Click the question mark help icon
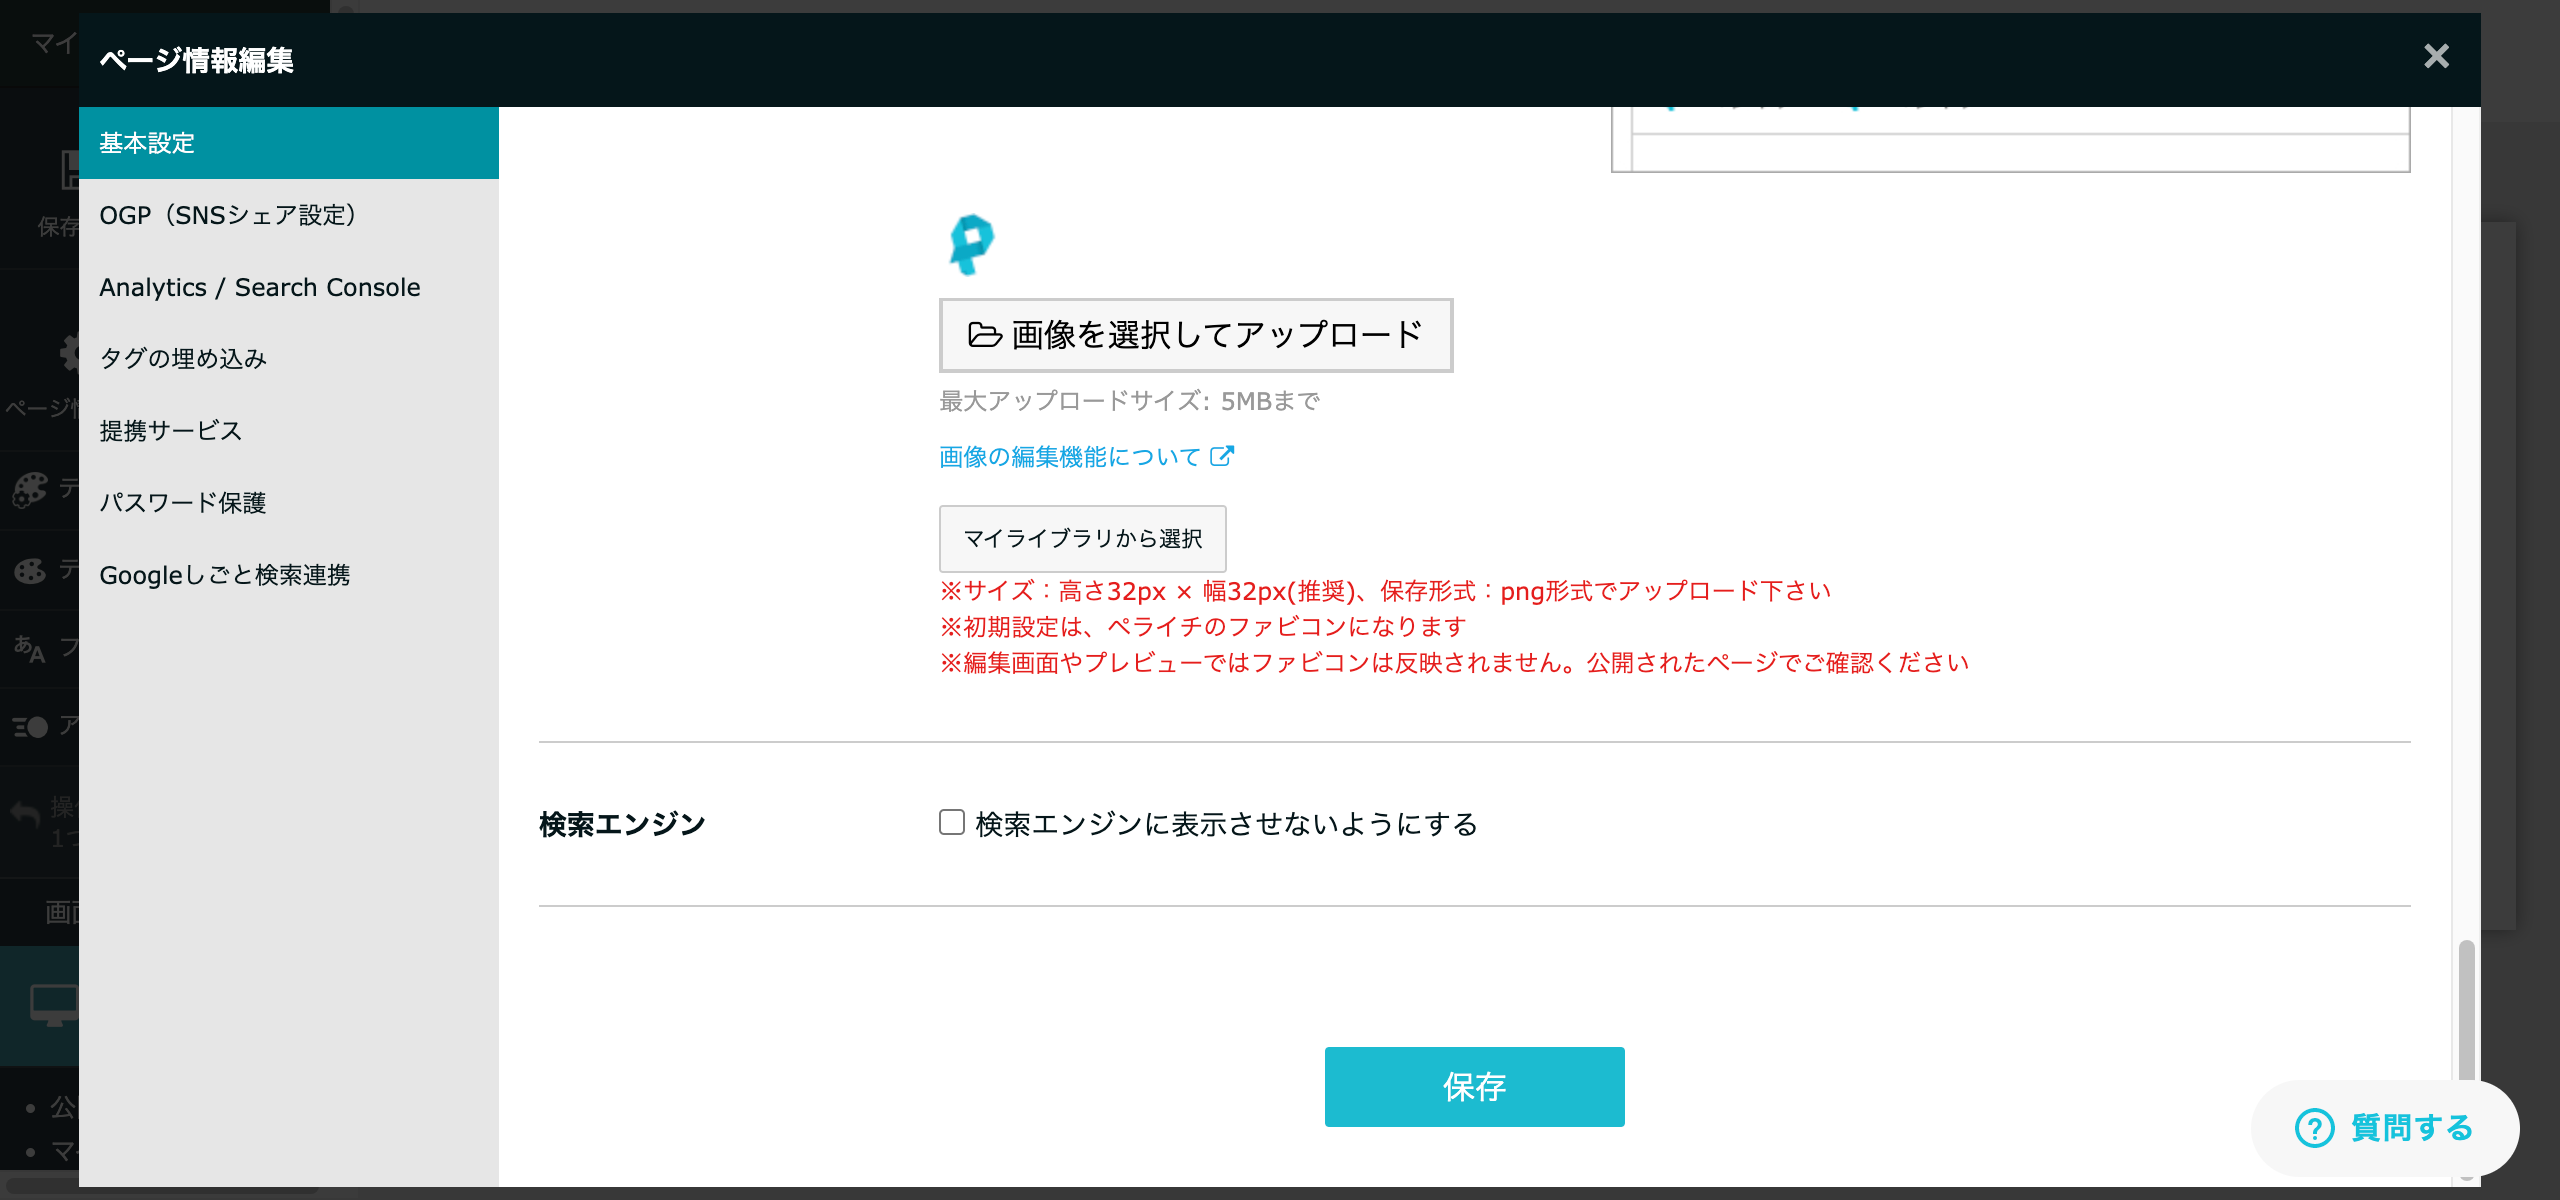 (x=2314, y=1128)
